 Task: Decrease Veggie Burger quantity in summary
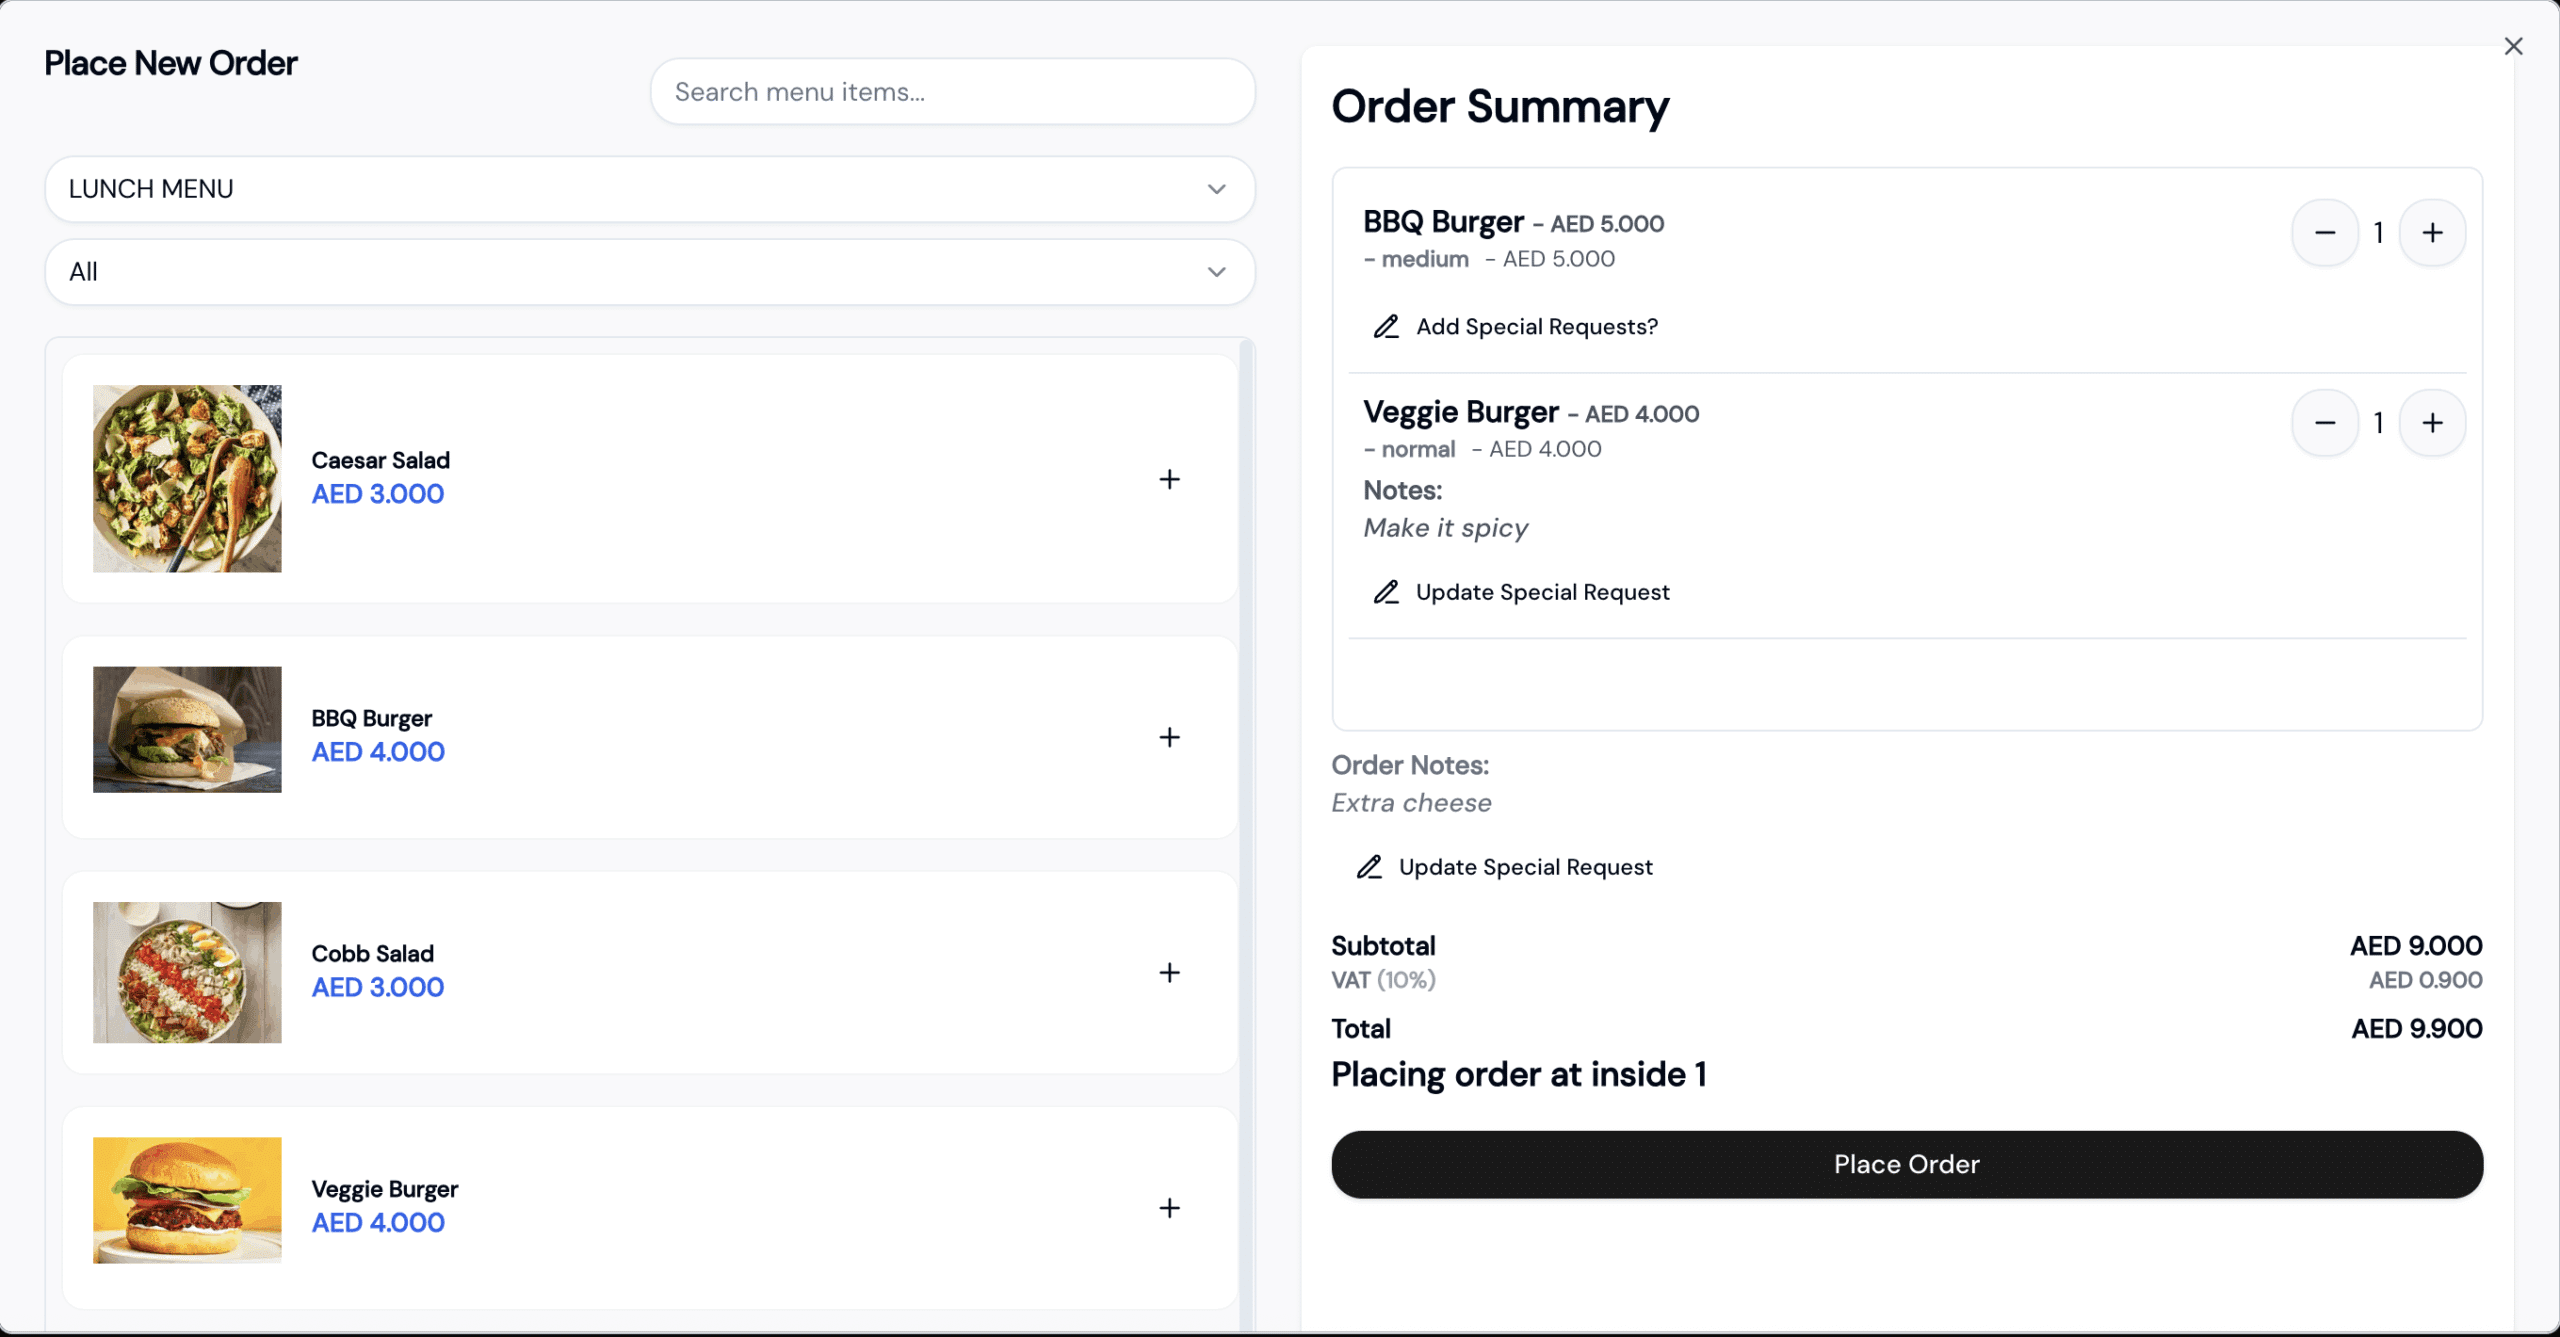pyautogui.click(x=2325, y=423)
